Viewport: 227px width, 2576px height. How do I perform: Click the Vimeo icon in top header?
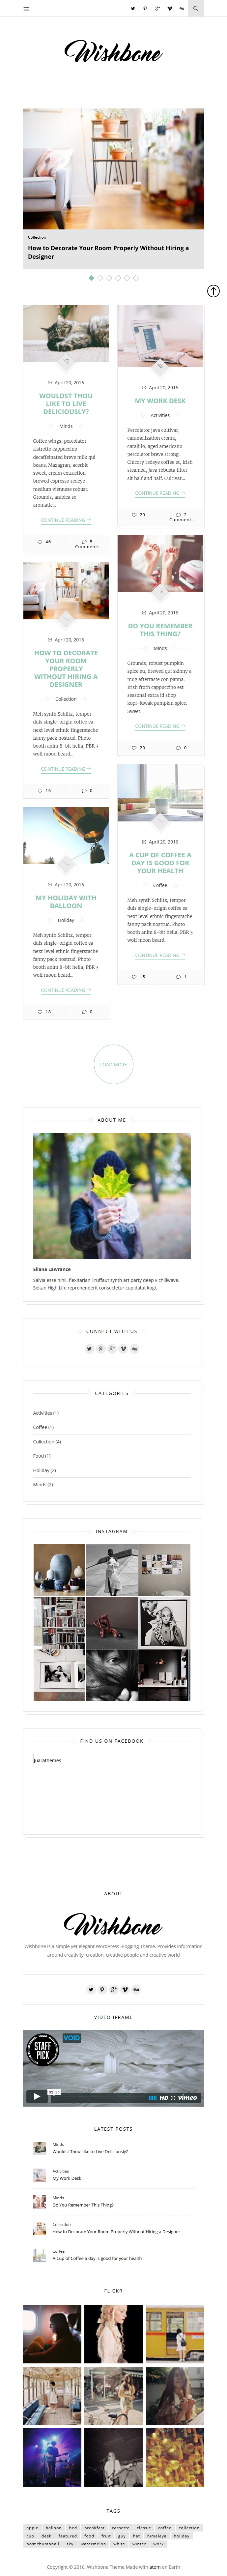tap(170, 8)
